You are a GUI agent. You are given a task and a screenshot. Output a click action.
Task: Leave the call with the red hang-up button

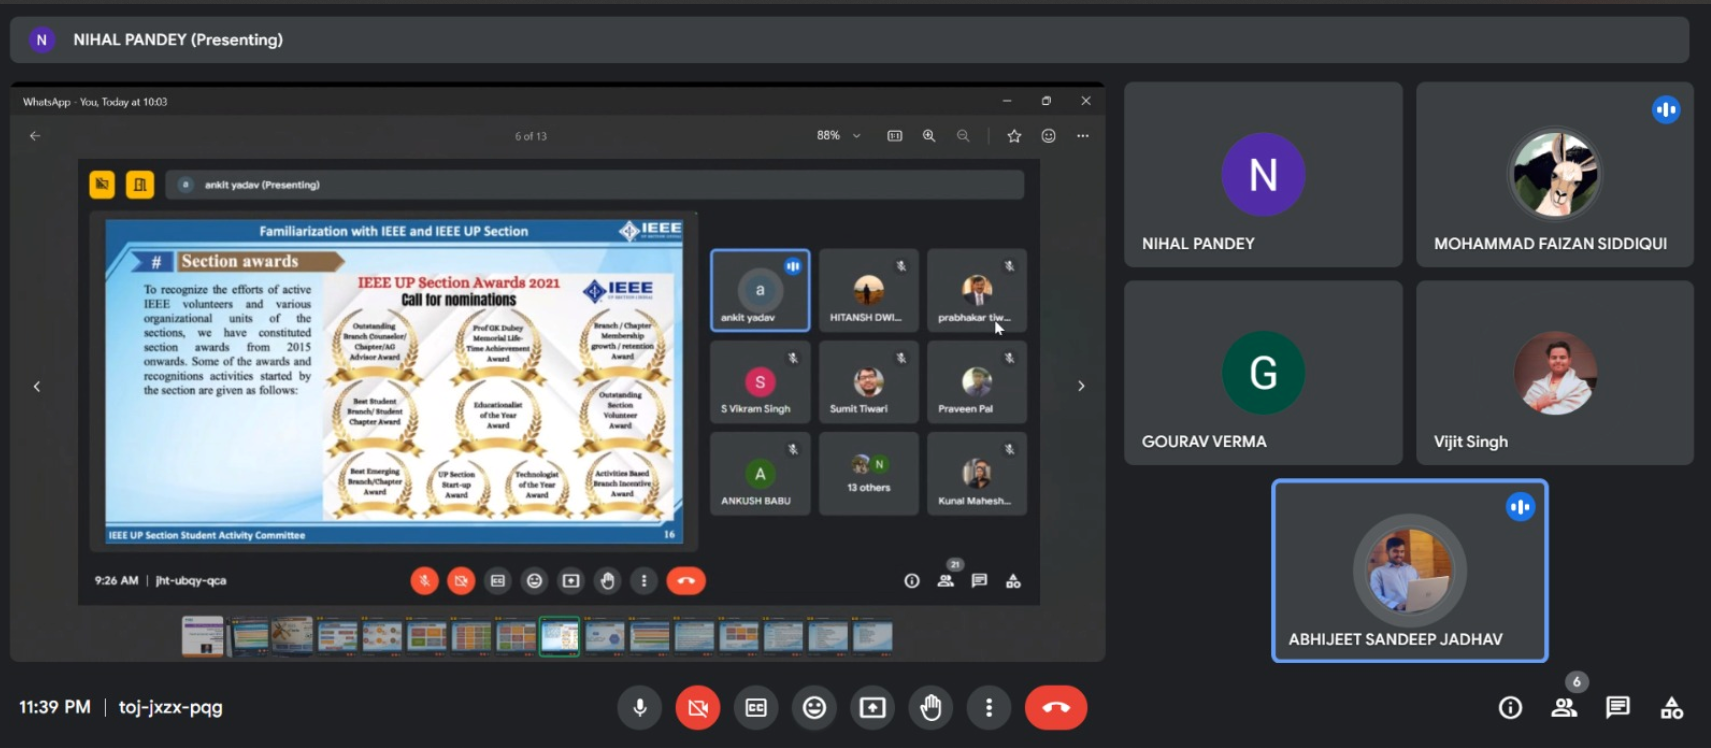point(1056,708)
